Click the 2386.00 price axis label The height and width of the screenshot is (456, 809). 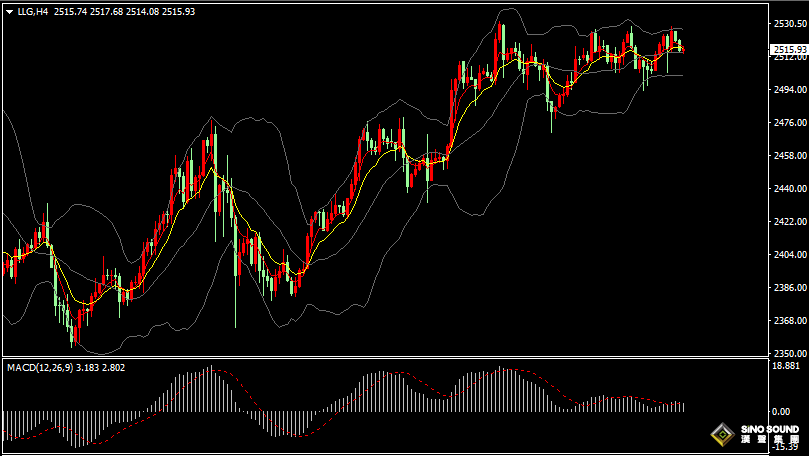(788, 288)
